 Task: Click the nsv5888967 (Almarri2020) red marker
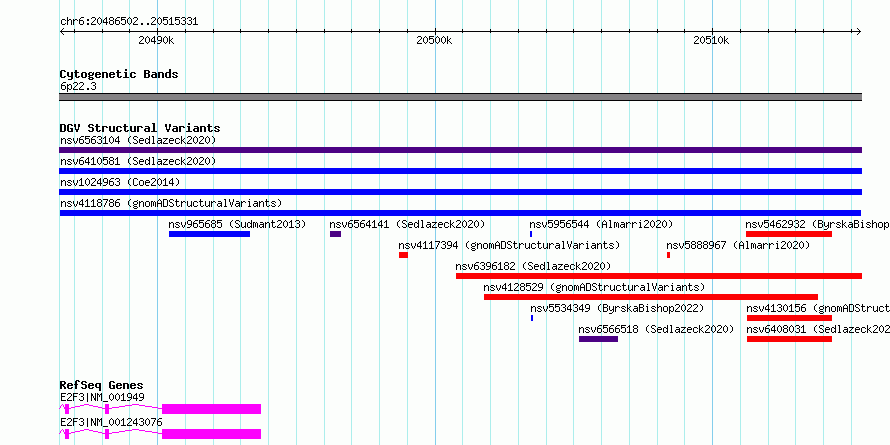coord(669,255)
